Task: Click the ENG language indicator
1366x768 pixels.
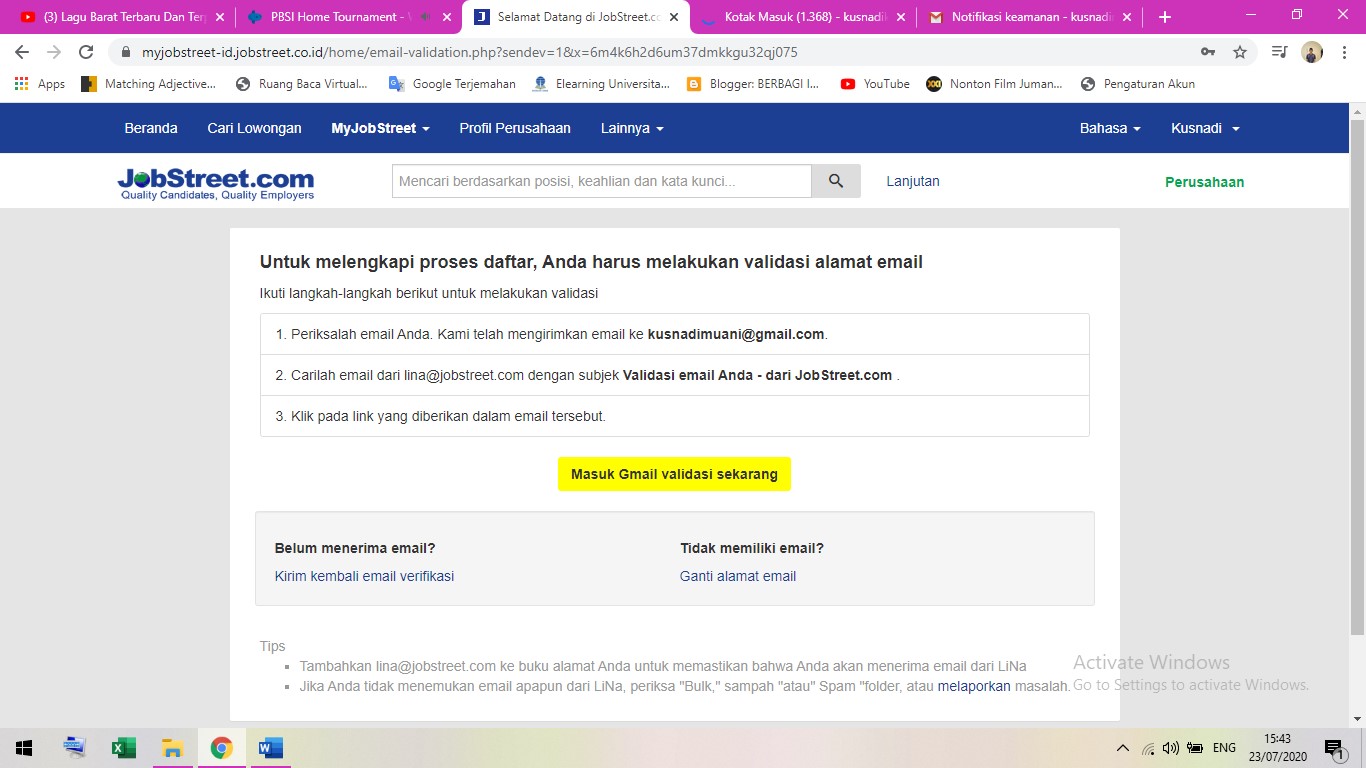Action: (1224, 748)
